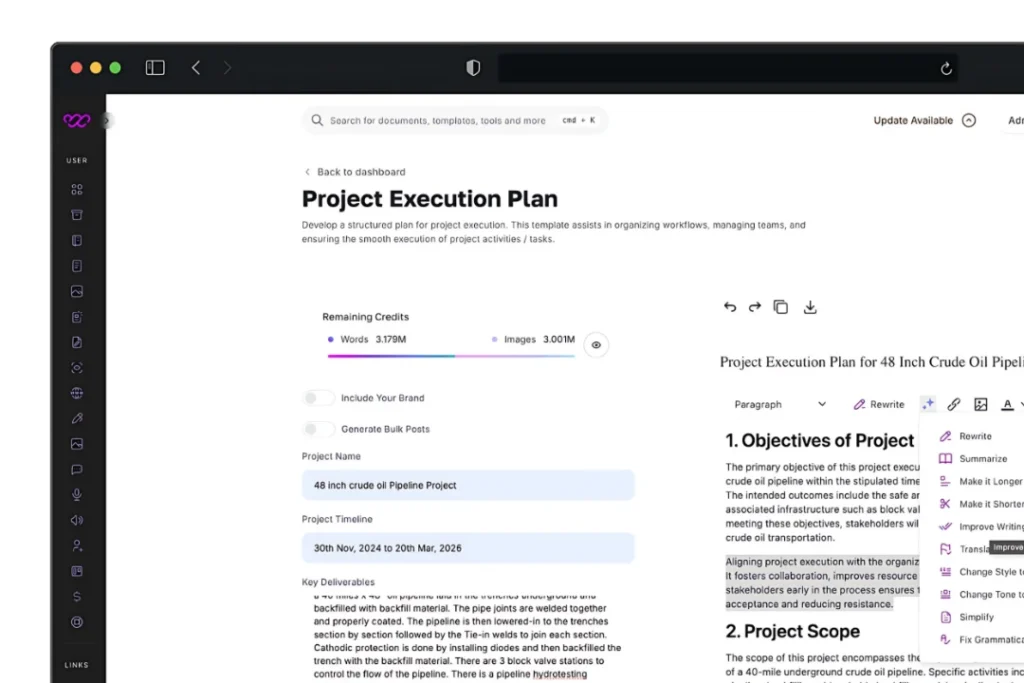Screen dimensions: 1024x683
Task: Reload the page in the browser
Action: click(x=946, y=69)
